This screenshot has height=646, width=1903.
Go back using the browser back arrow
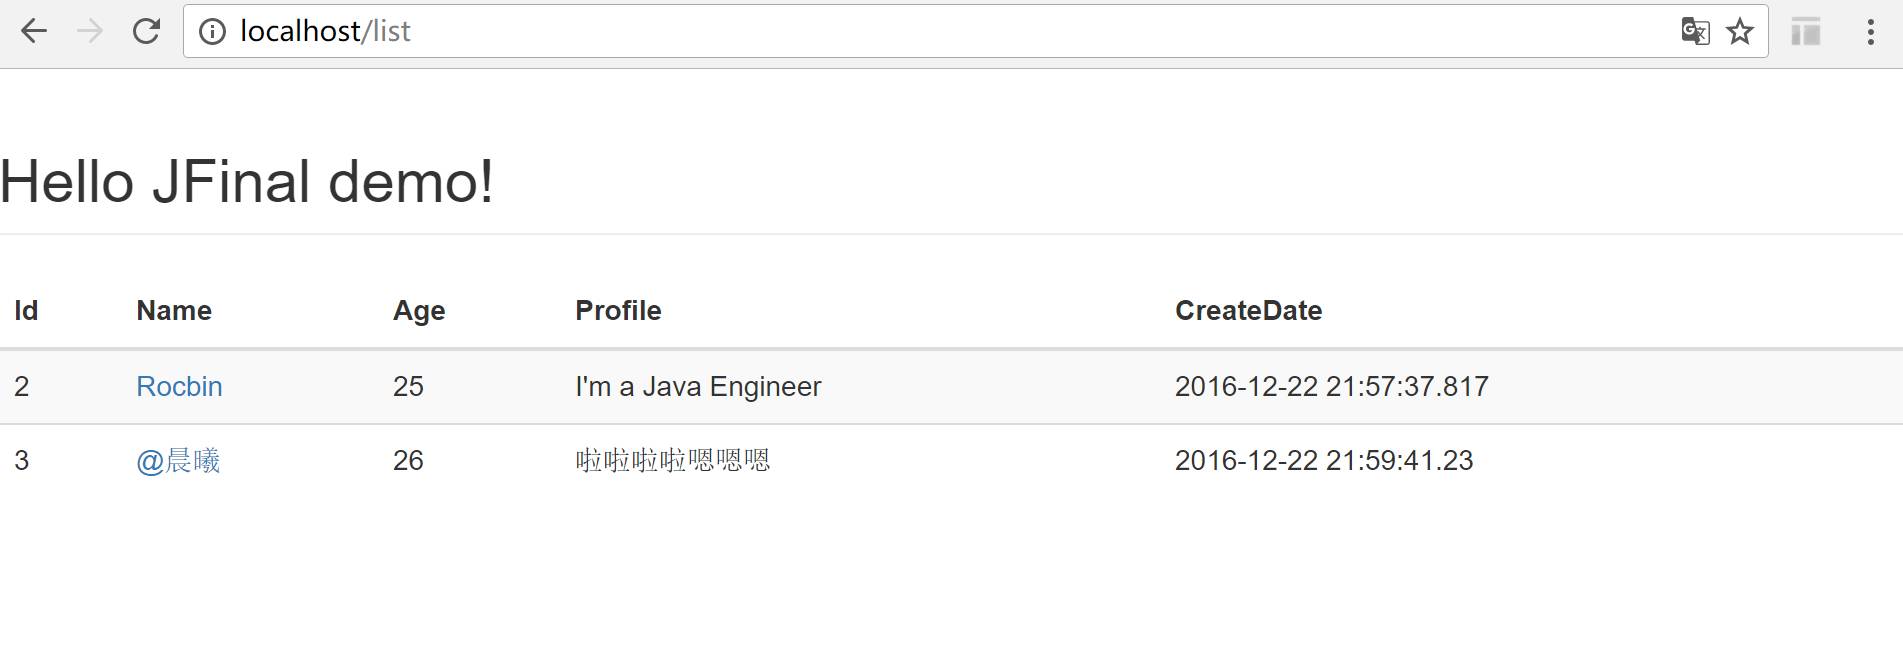(34, 31)
